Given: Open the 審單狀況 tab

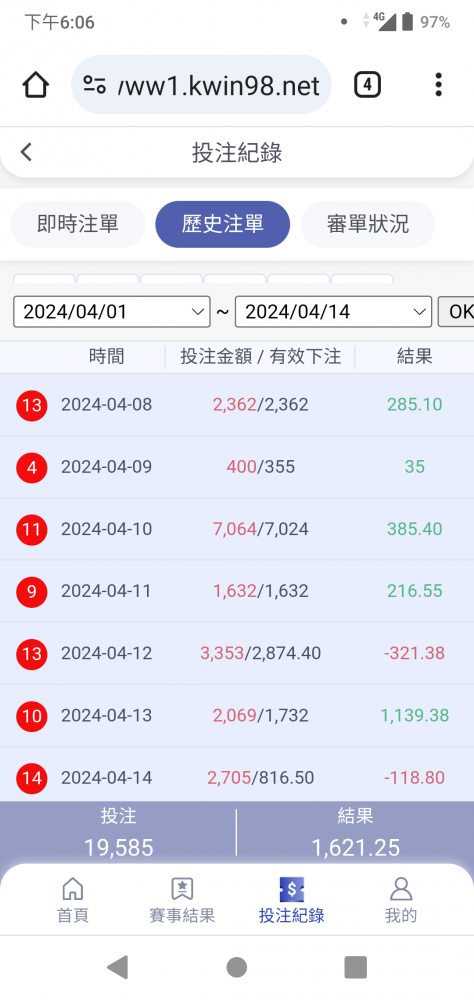Looking at the screenshot, I should coord(367,224).
